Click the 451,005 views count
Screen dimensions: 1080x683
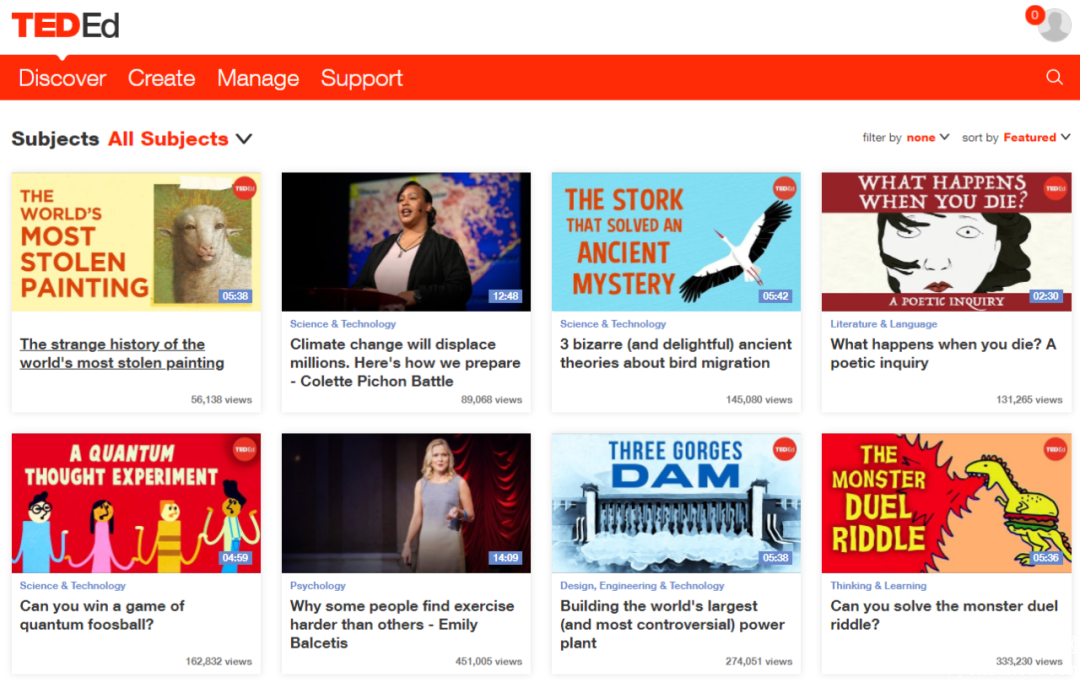point(488,661)
